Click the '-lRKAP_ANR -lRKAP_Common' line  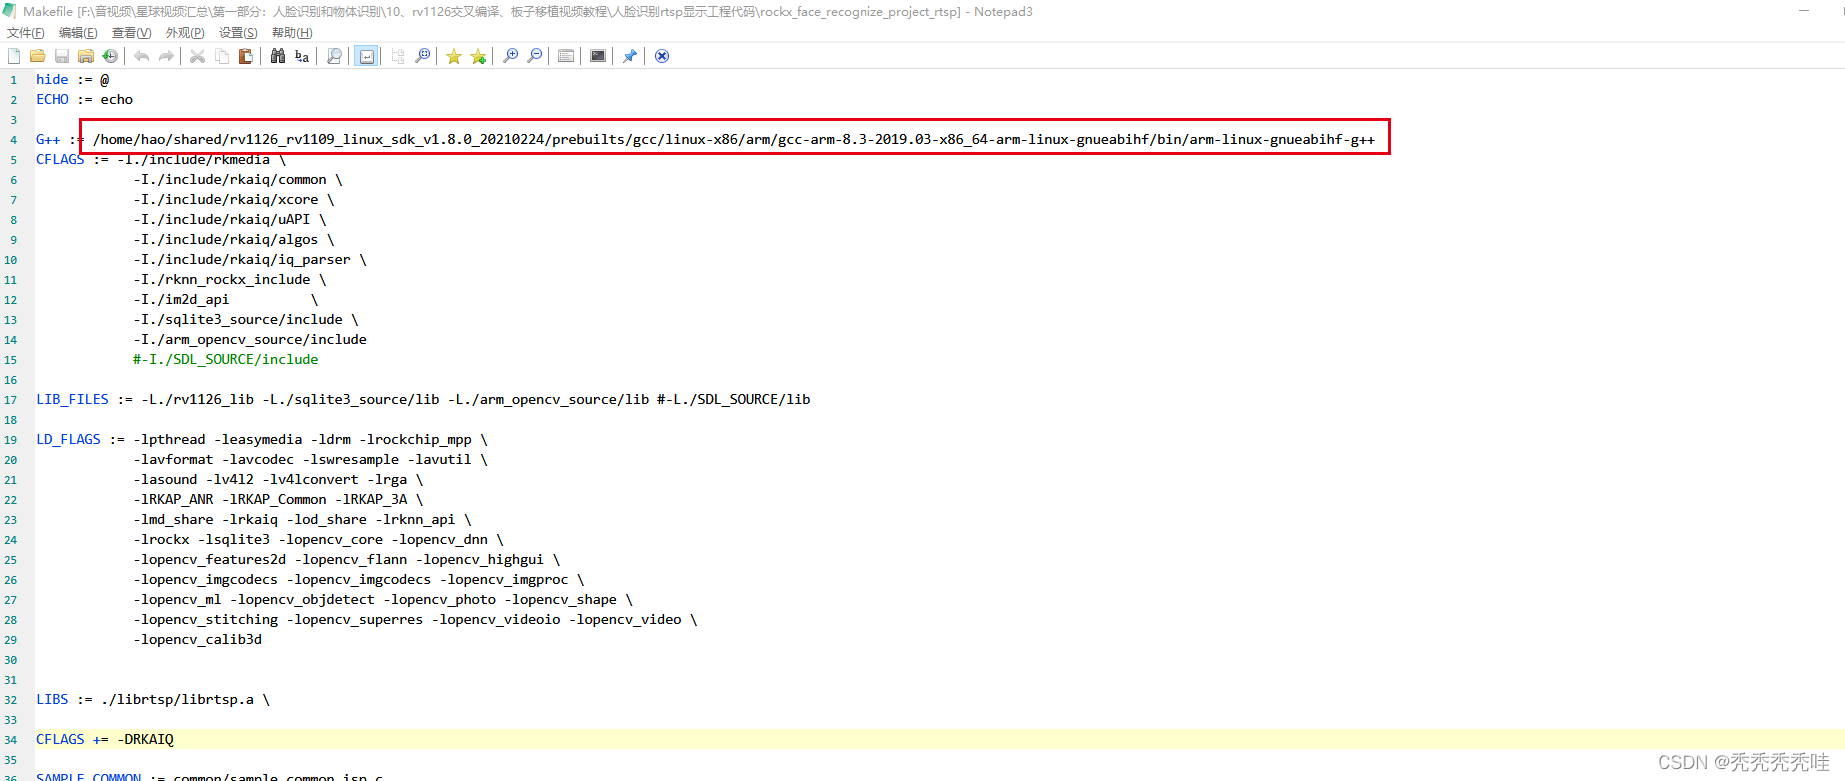278,499
